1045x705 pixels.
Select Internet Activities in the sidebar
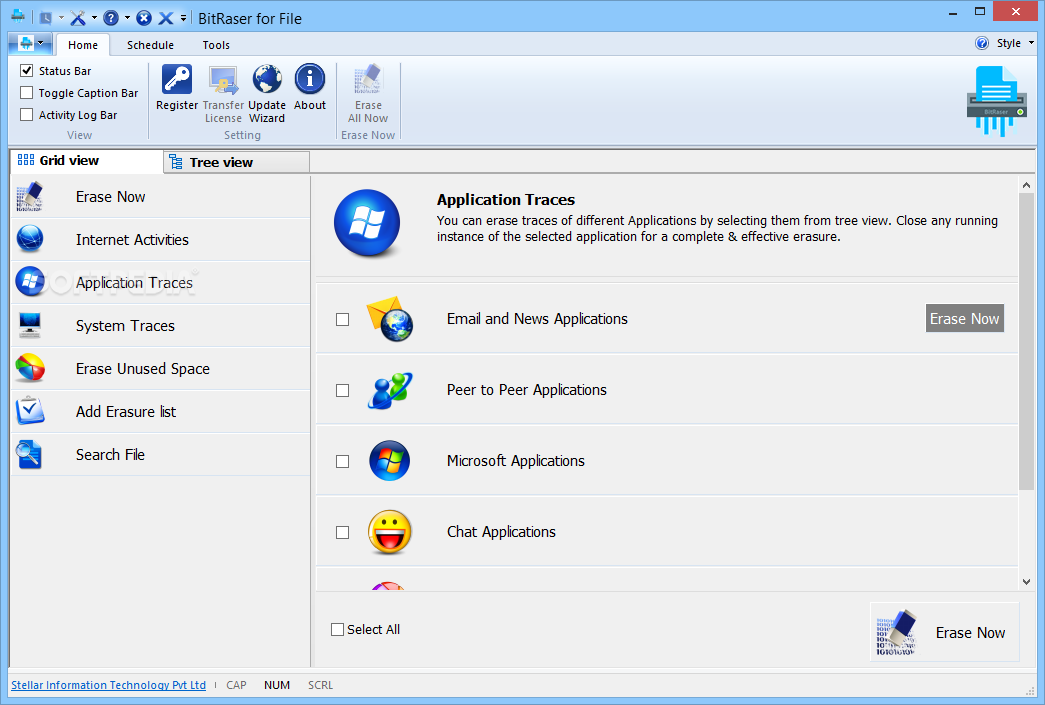(x=132, y=240)
